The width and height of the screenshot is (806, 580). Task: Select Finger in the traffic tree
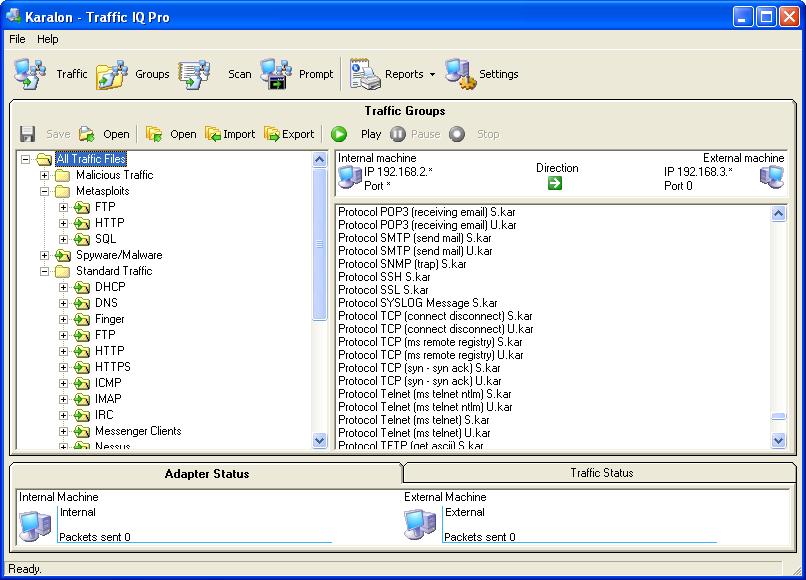109,319
